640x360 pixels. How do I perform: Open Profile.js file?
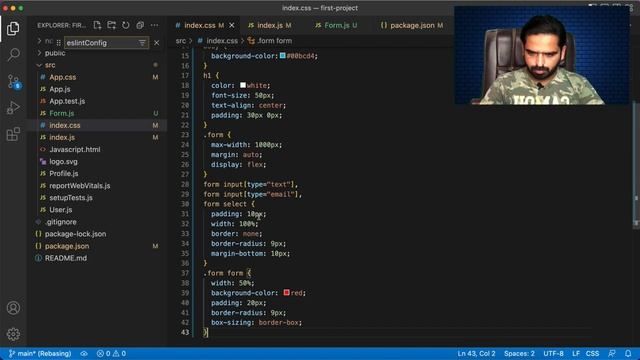click(x=64, y=173)
